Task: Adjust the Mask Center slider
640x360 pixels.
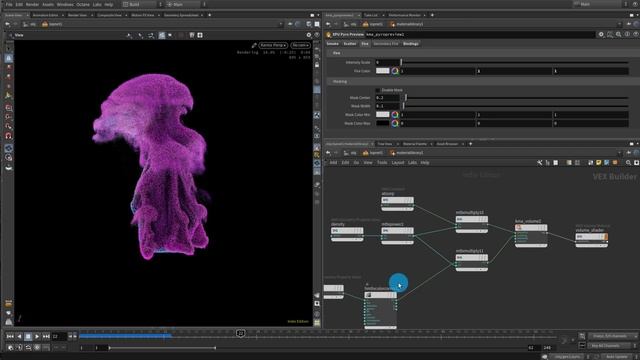Action: [x=514, y=98]
